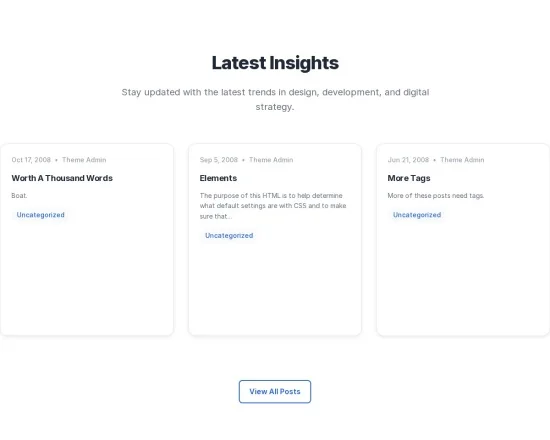Click Theme Admin author on Jun 21 post
550x440 pixels.
point(462,160)
